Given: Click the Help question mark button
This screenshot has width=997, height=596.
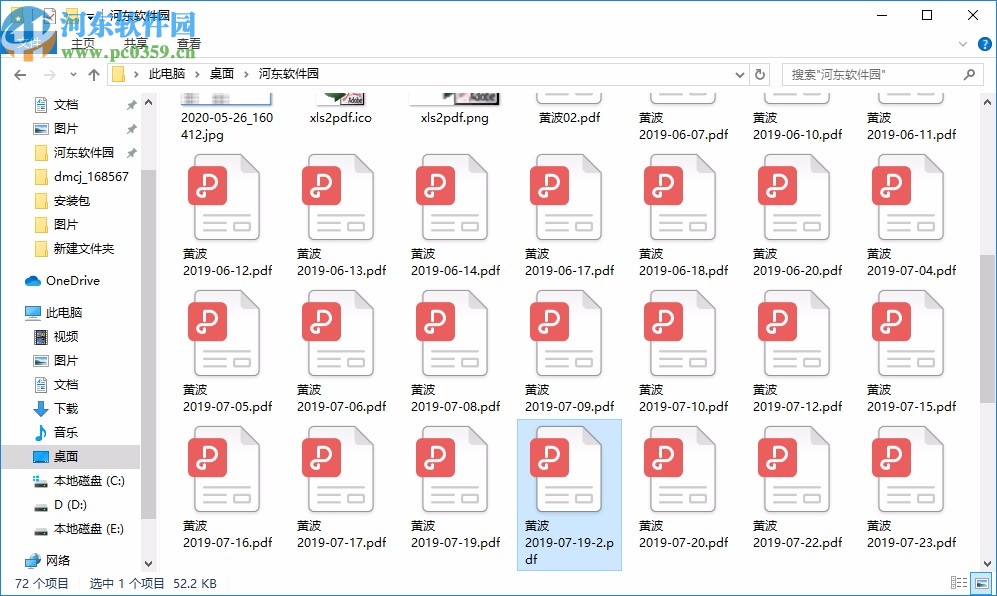Looking at the screenshot, I should click(984, 43).
